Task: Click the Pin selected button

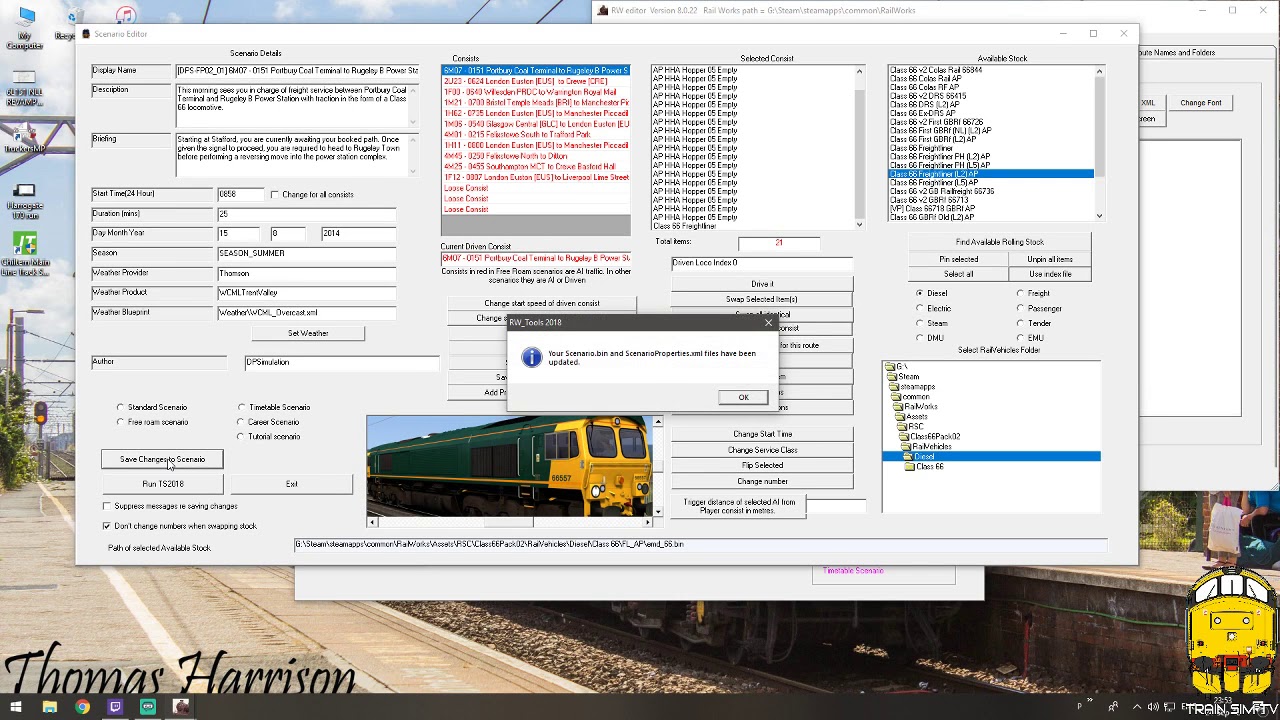Action: 958,260
